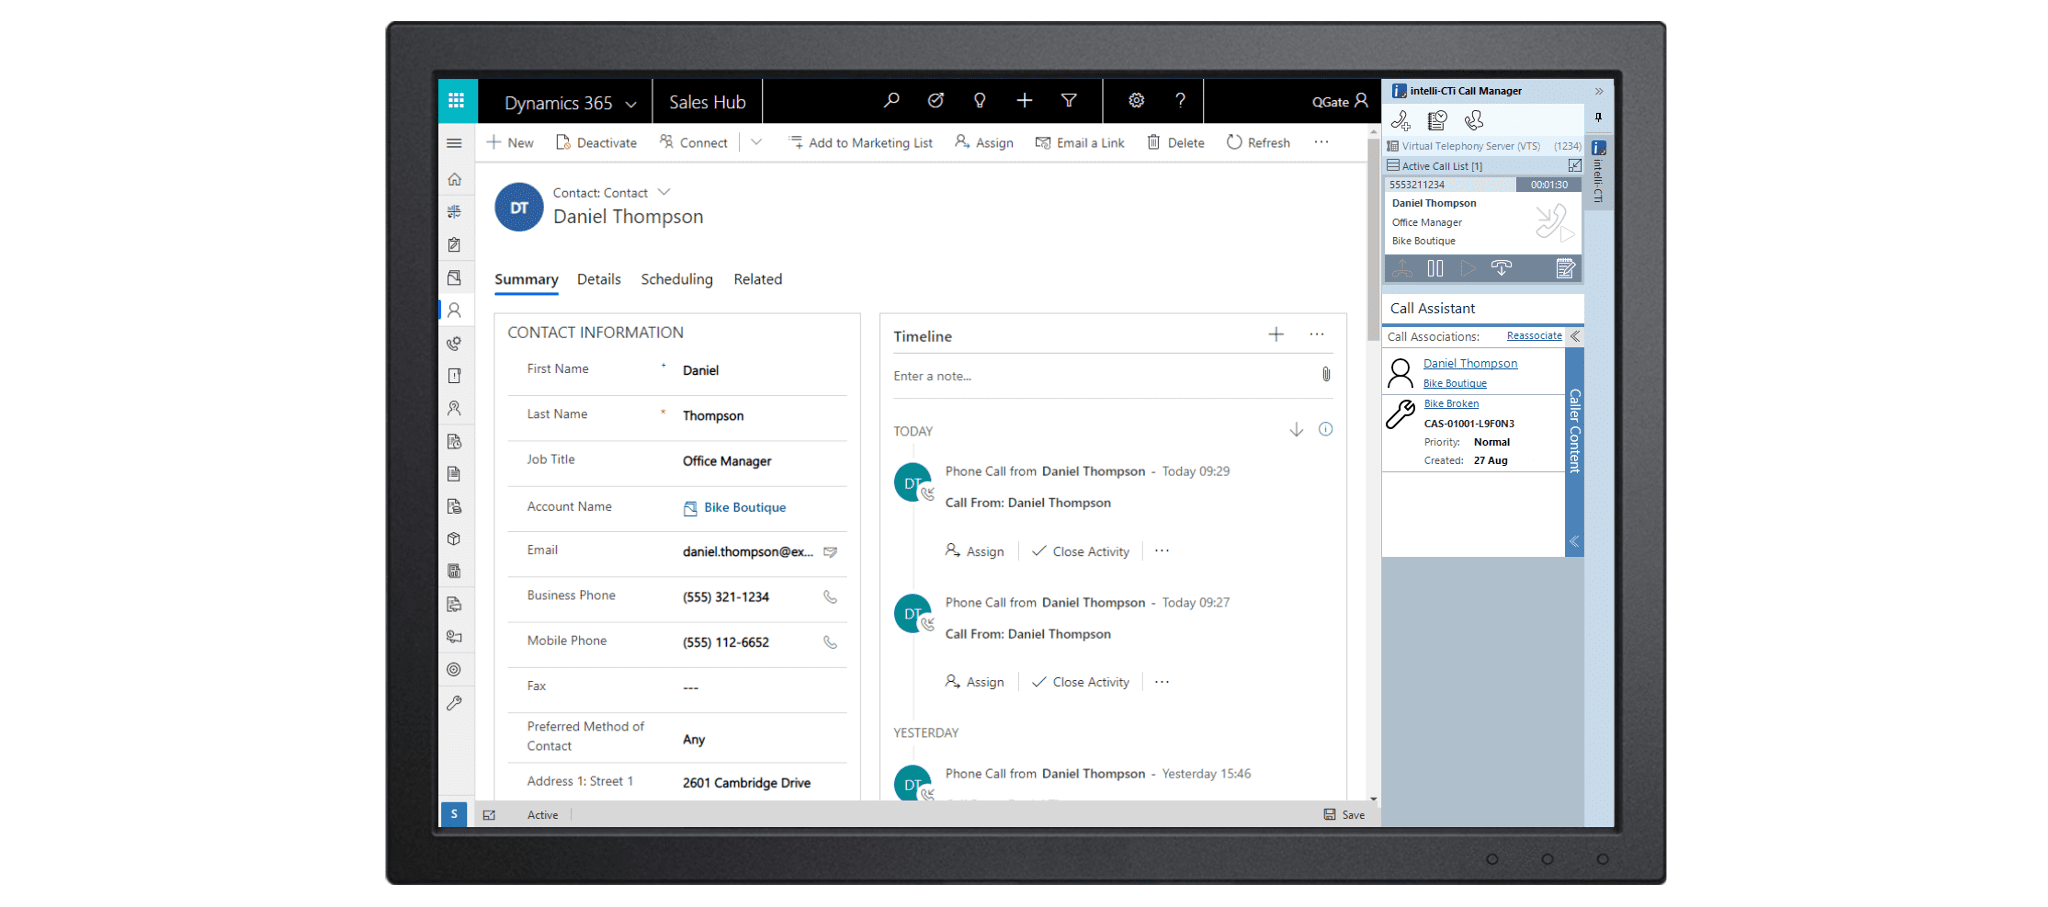Open more options for 09:27 phone call
Image resolution: width=2048 pixels, height=907 pixels.
pos(1162,682)
